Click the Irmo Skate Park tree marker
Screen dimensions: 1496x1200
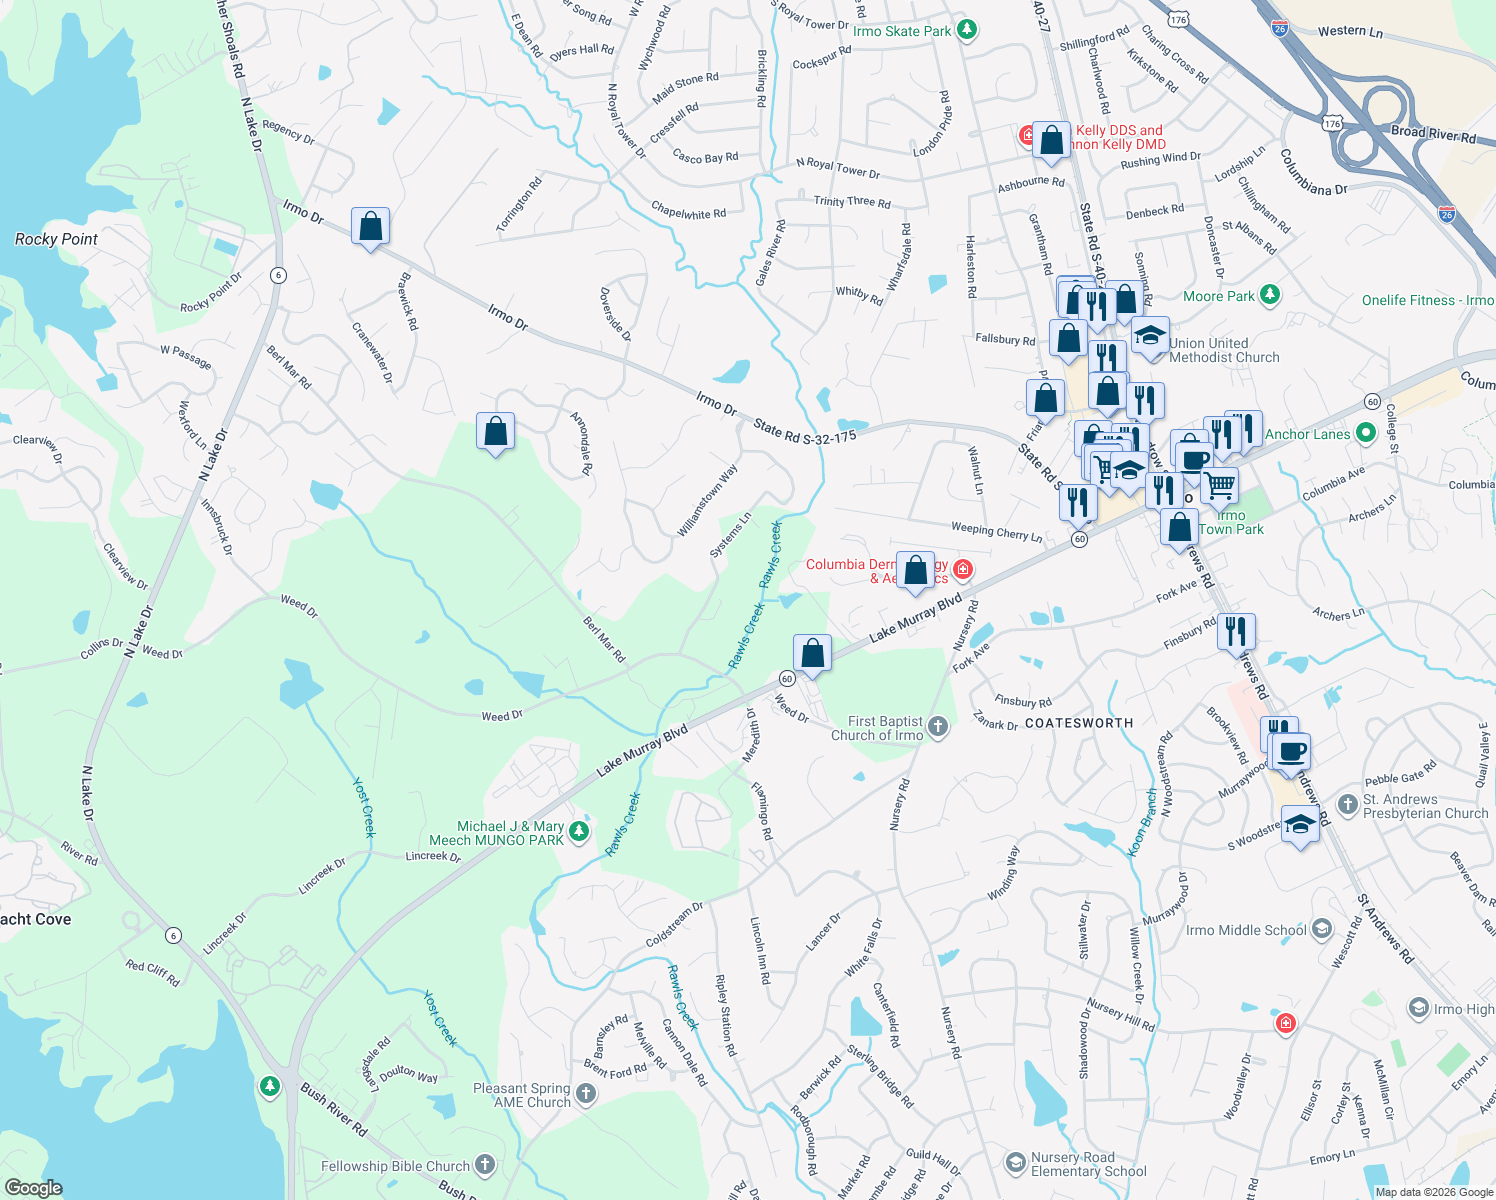tap(965, 30)
